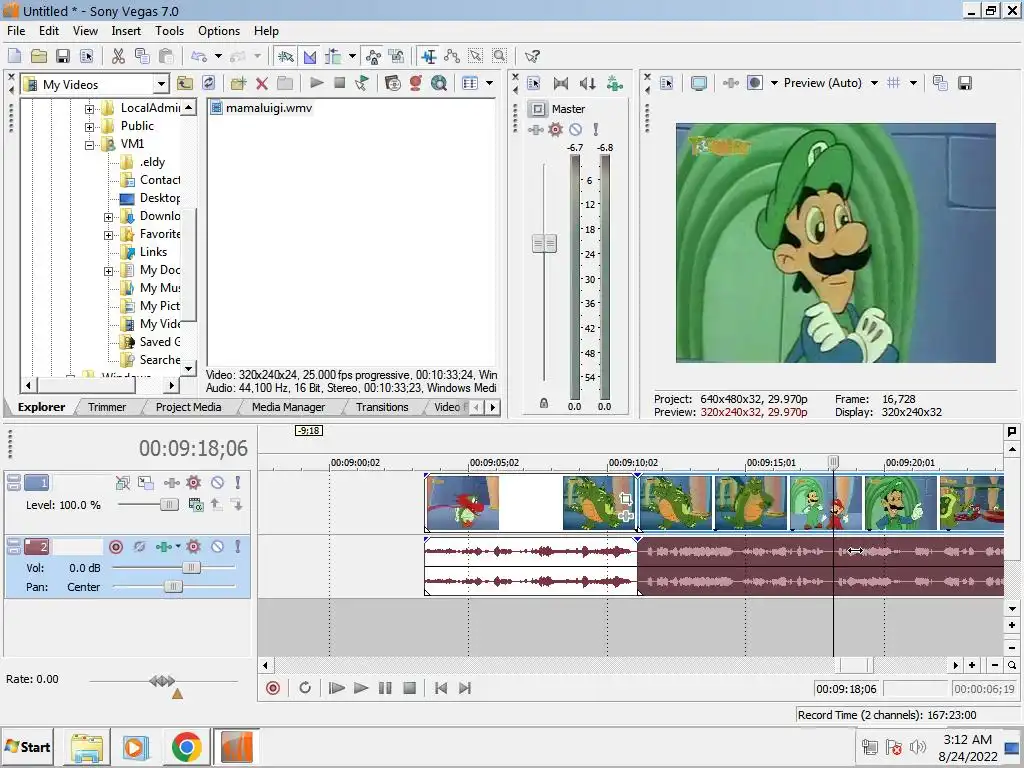Image resolution: width=1024 pixels, height=768 pixels.
Task: Mute video track 1
Action: [x=217, y=483]
